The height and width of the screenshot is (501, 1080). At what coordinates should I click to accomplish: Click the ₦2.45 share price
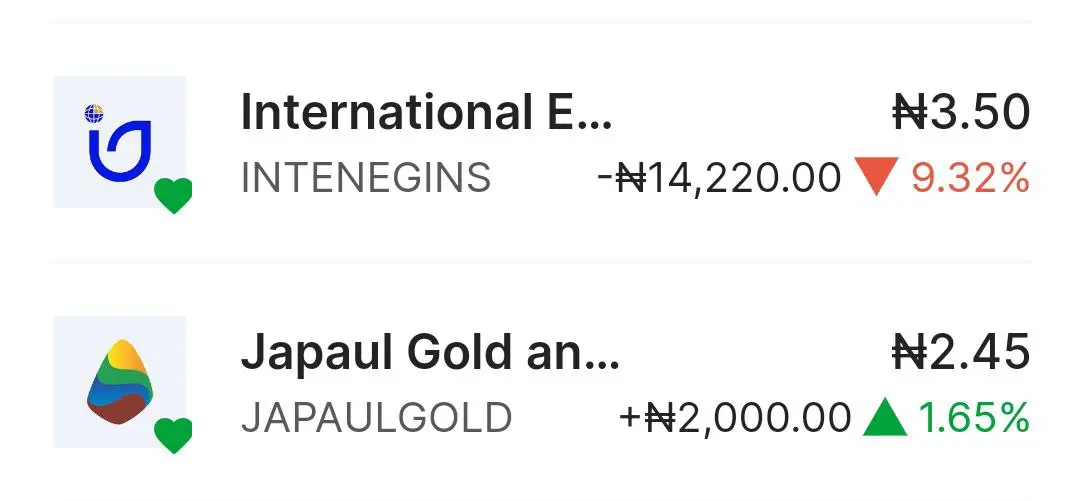[x=961, y=352]
